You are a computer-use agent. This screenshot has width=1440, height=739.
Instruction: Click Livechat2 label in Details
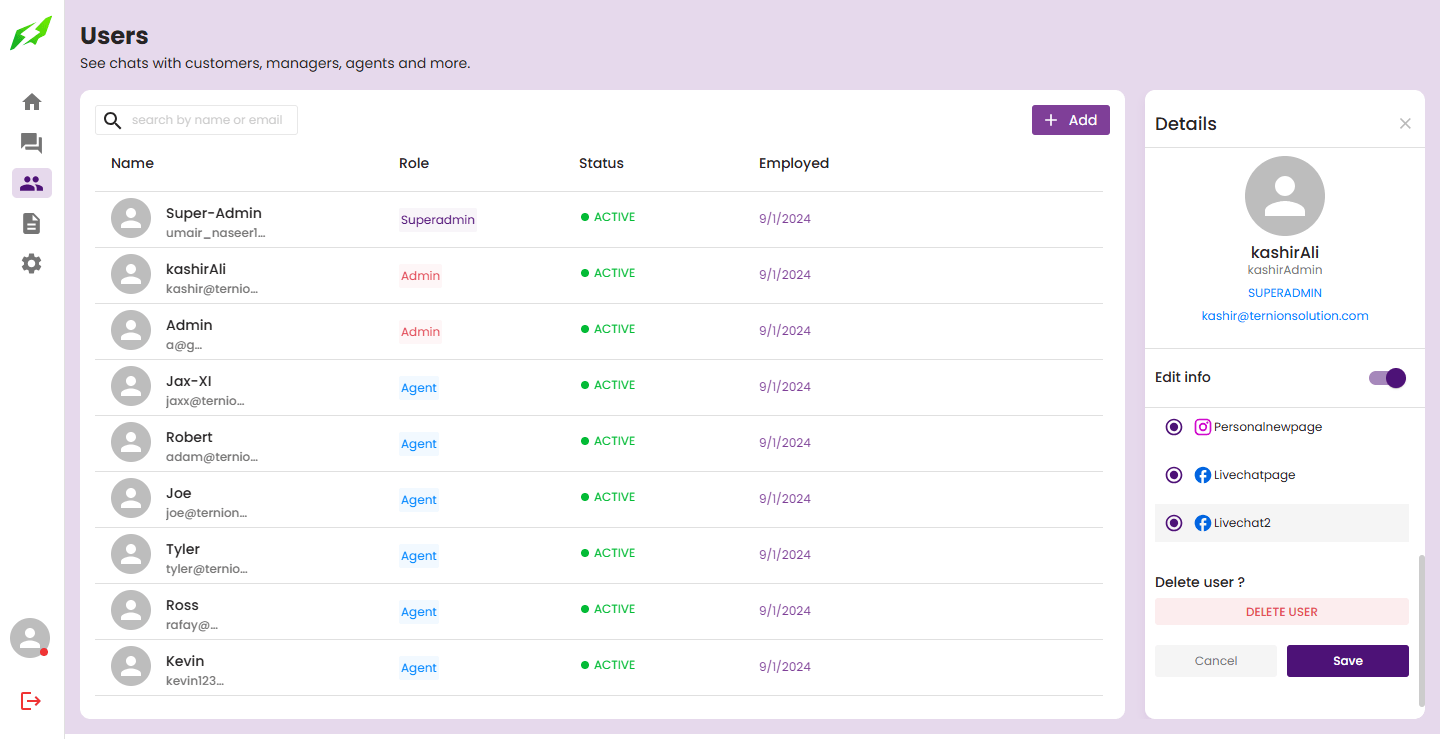(1242, 523)
